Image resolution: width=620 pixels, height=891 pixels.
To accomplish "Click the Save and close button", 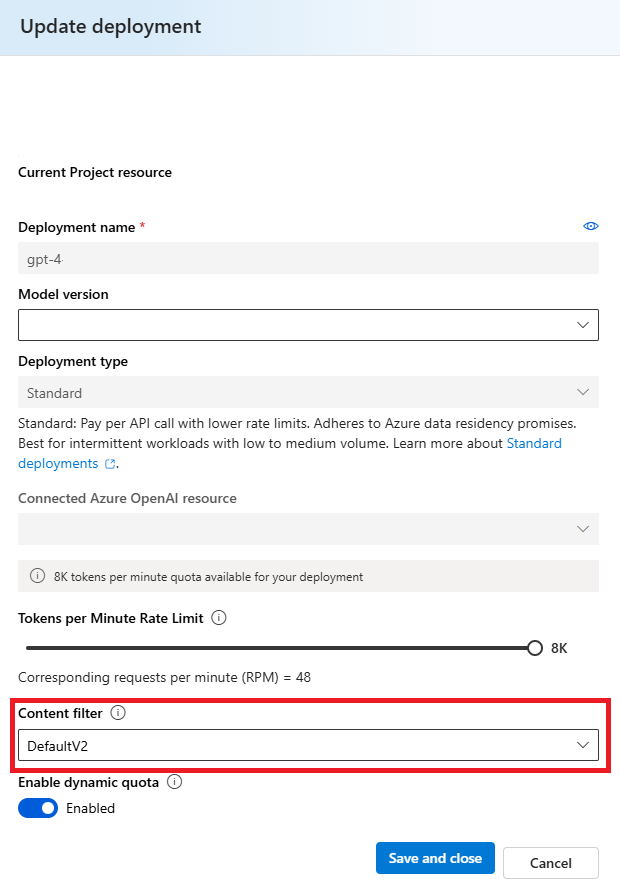I will (x=435, y=858).
